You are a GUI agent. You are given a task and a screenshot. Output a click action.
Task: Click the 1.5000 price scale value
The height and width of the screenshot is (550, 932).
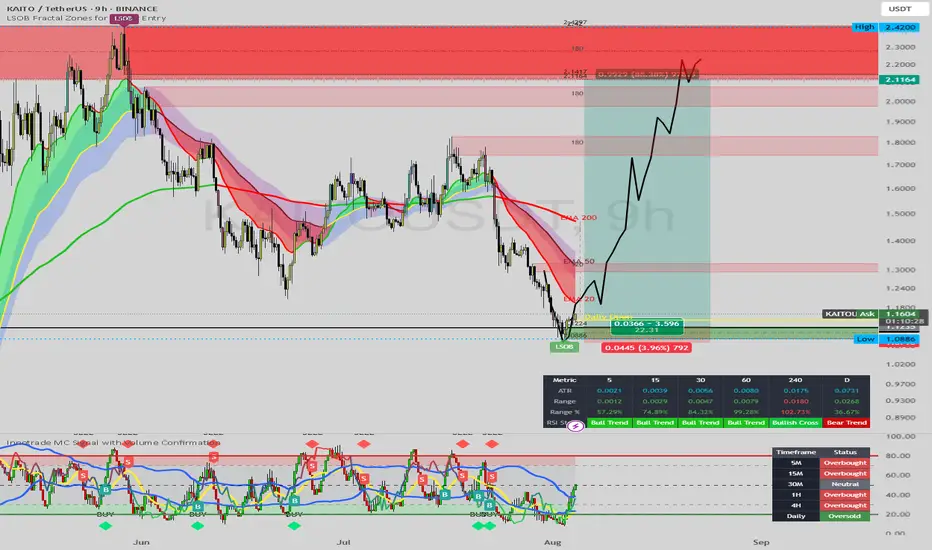[x=900, y=214]
